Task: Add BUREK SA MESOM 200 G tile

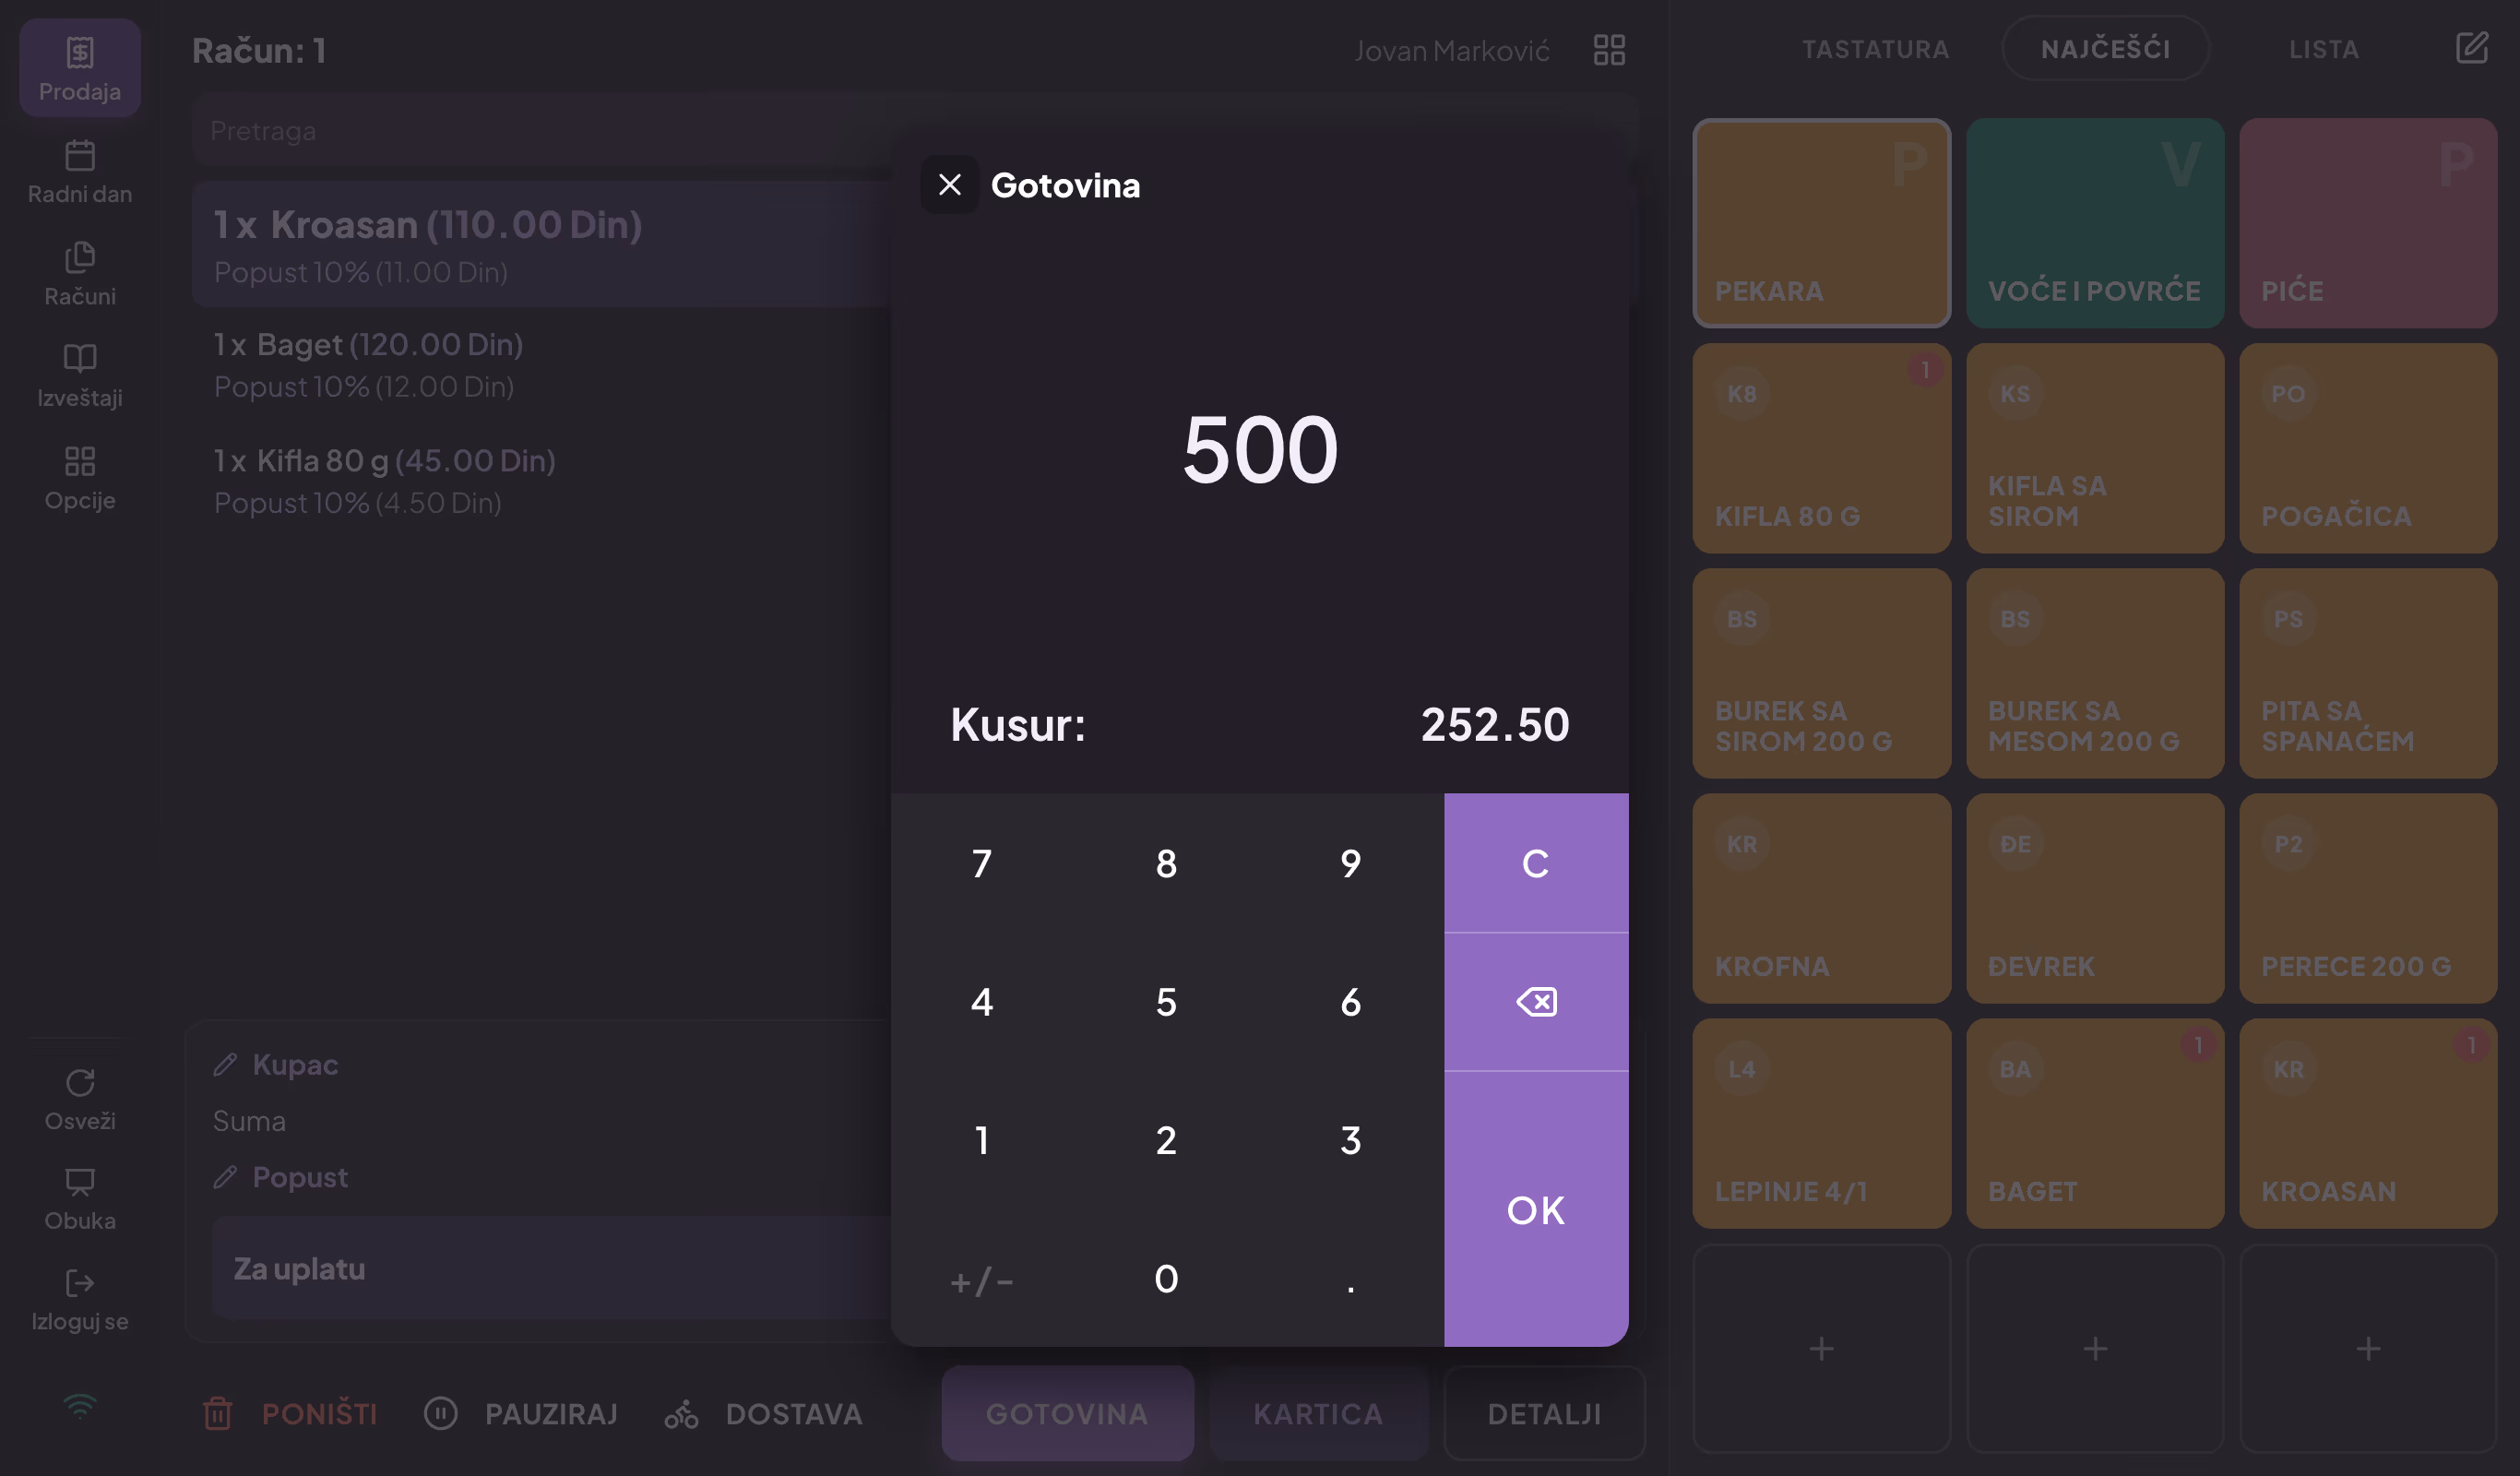Action: point(2095,673)
